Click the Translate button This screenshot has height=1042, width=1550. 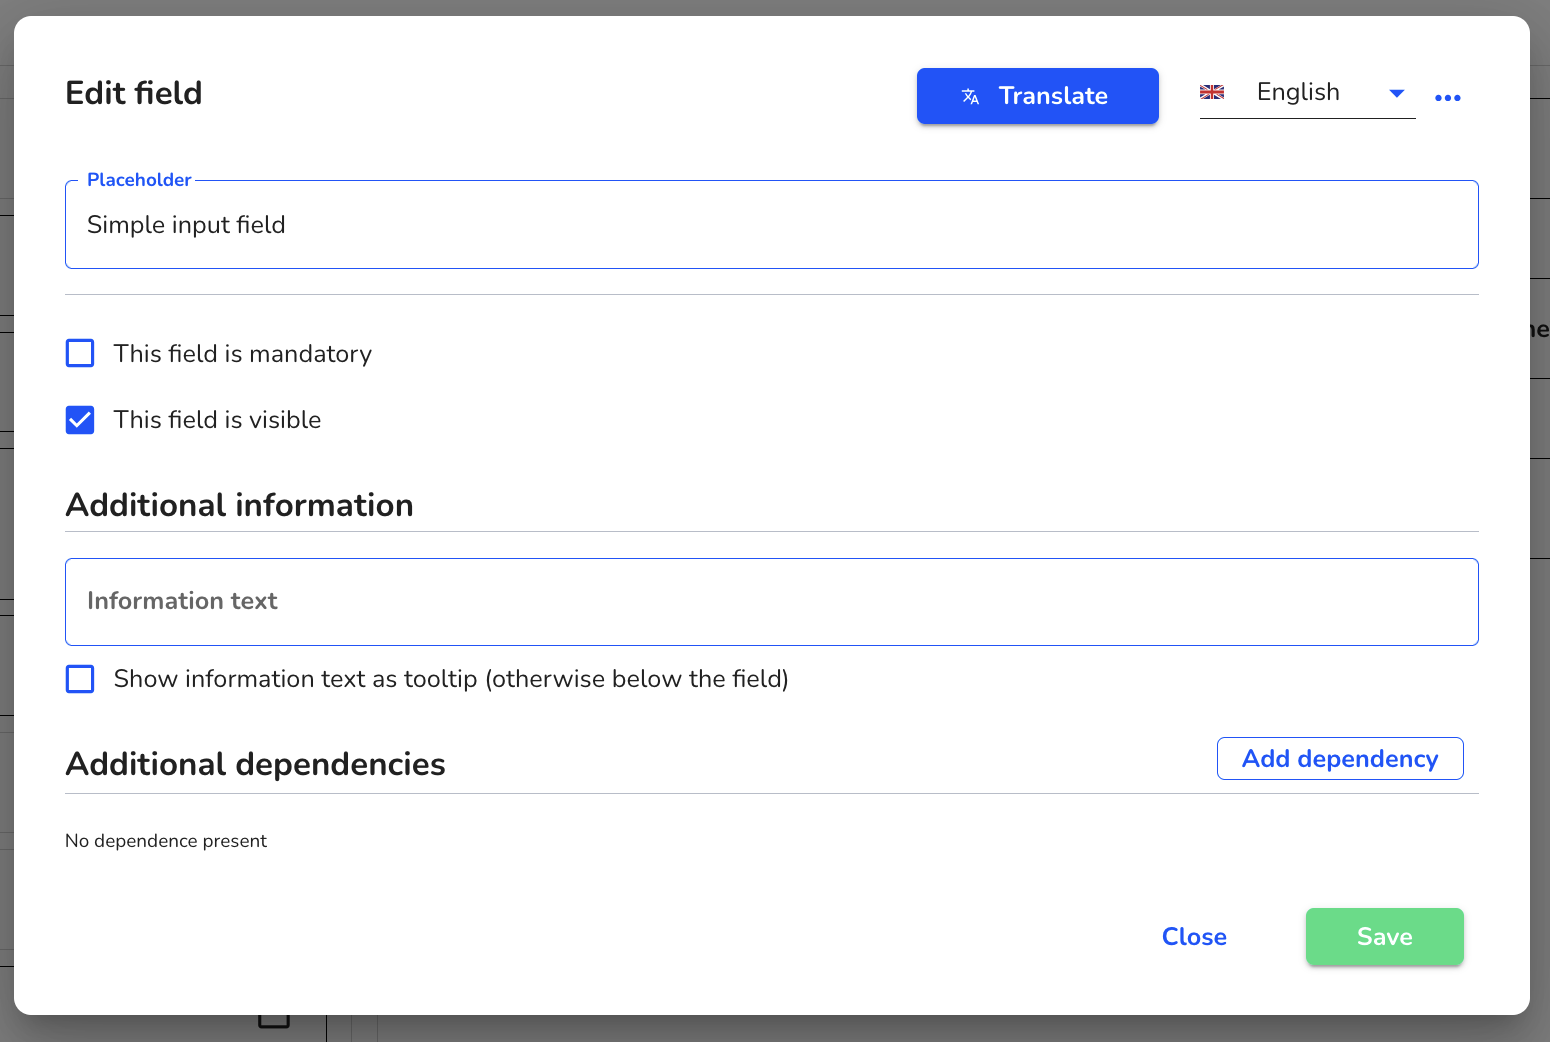point(1037,96)
